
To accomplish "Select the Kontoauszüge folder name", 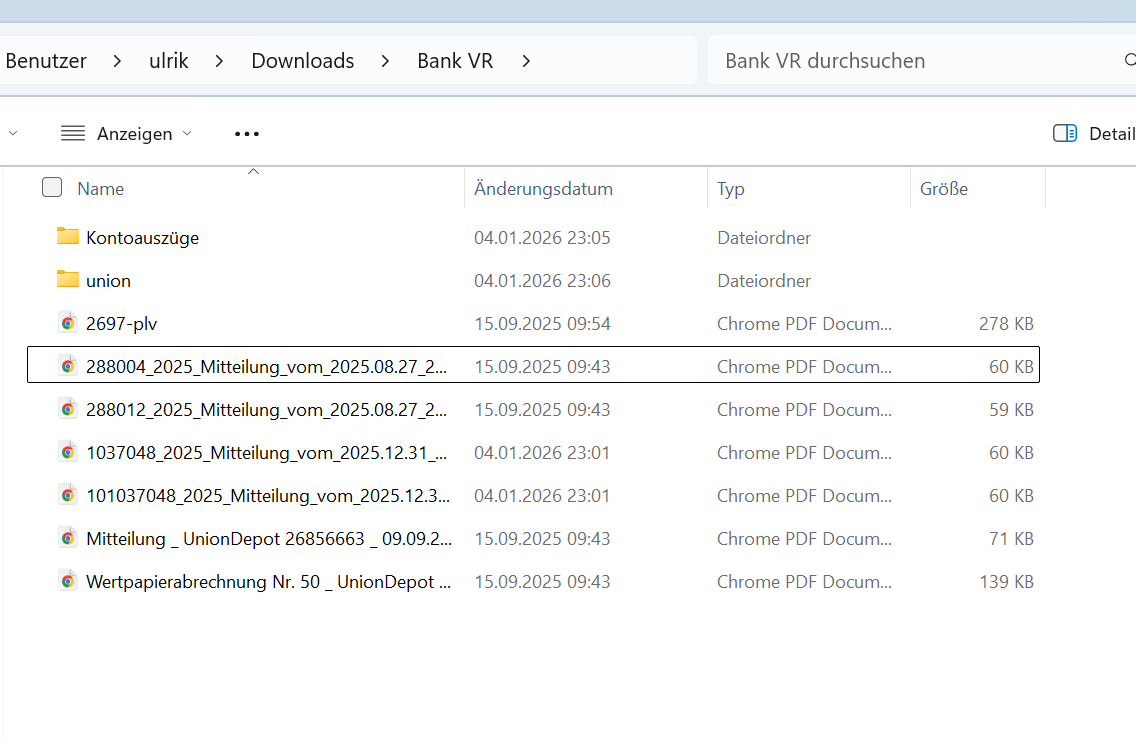I will coord(142,238).
